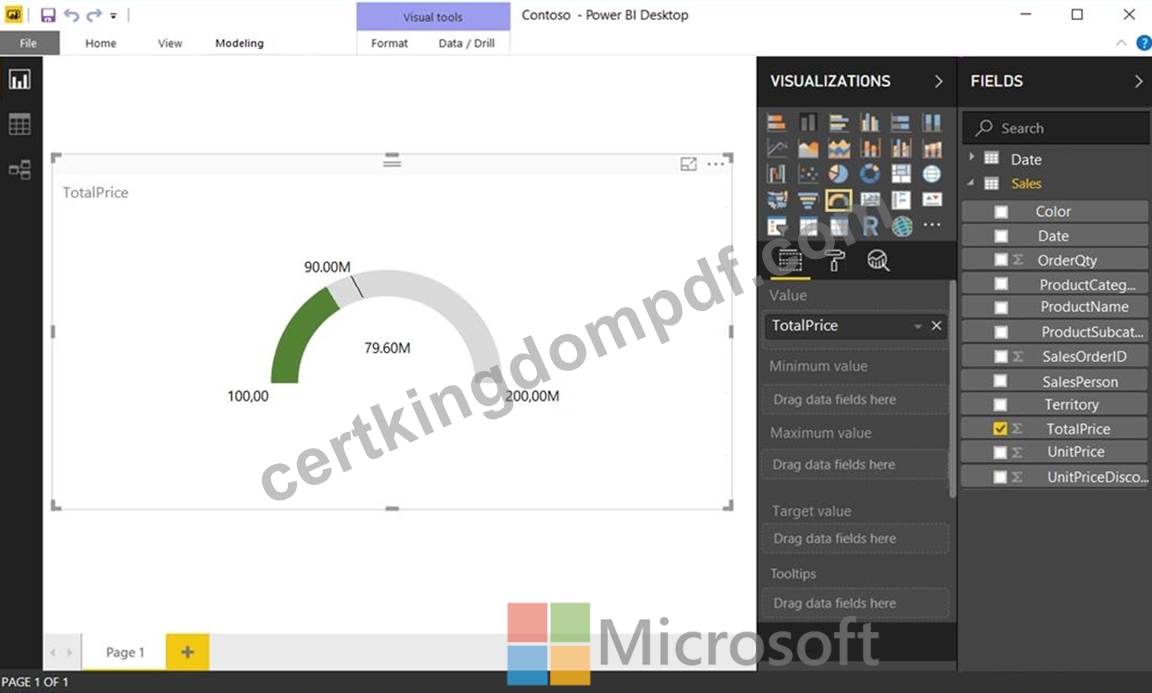Tick the Color field checkbox
Viewport: 1152px width, 693px height.
[1001, 212]
